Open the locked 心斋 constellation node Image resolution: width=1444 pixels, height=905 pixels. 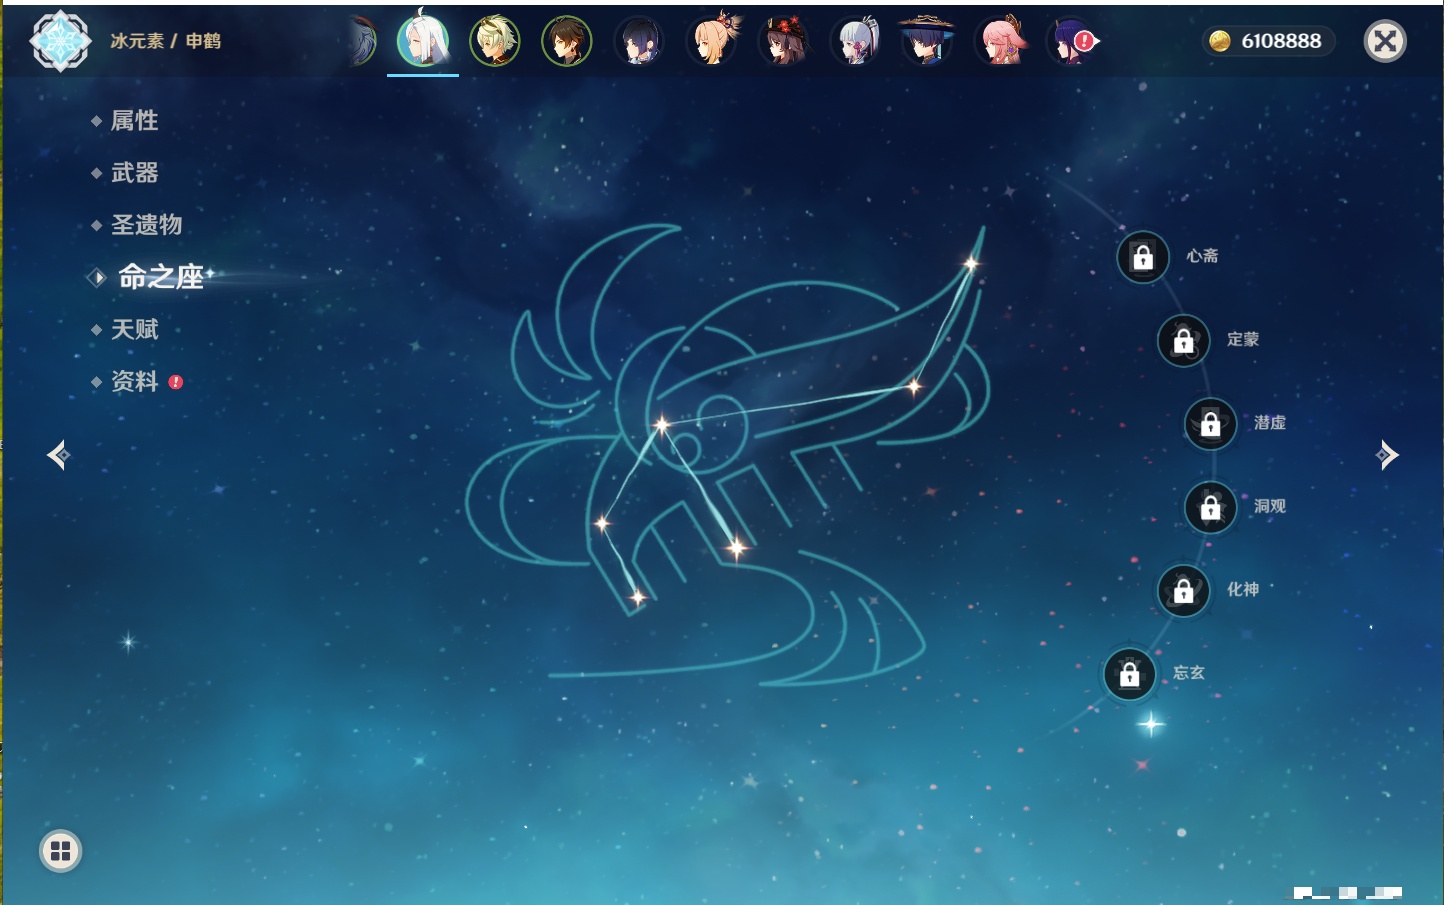point(1143,258)
